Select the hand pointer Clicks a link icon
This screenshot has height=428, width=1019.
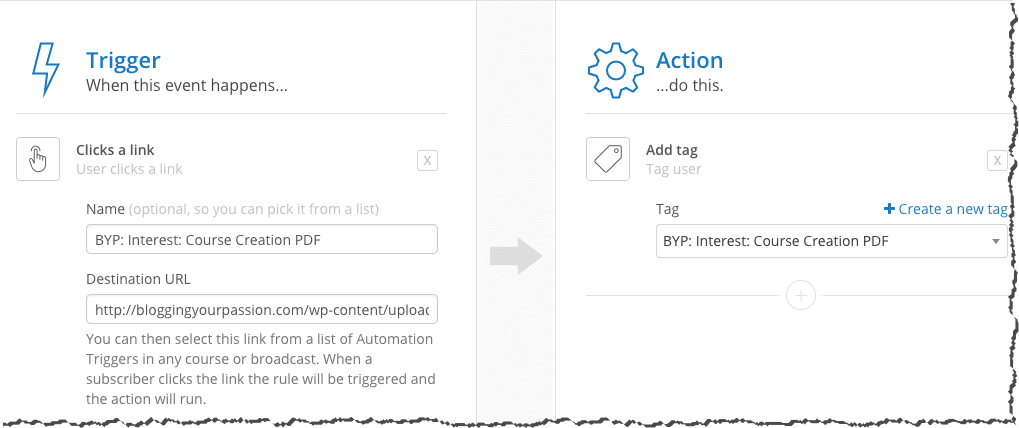(x=38, y=159)
